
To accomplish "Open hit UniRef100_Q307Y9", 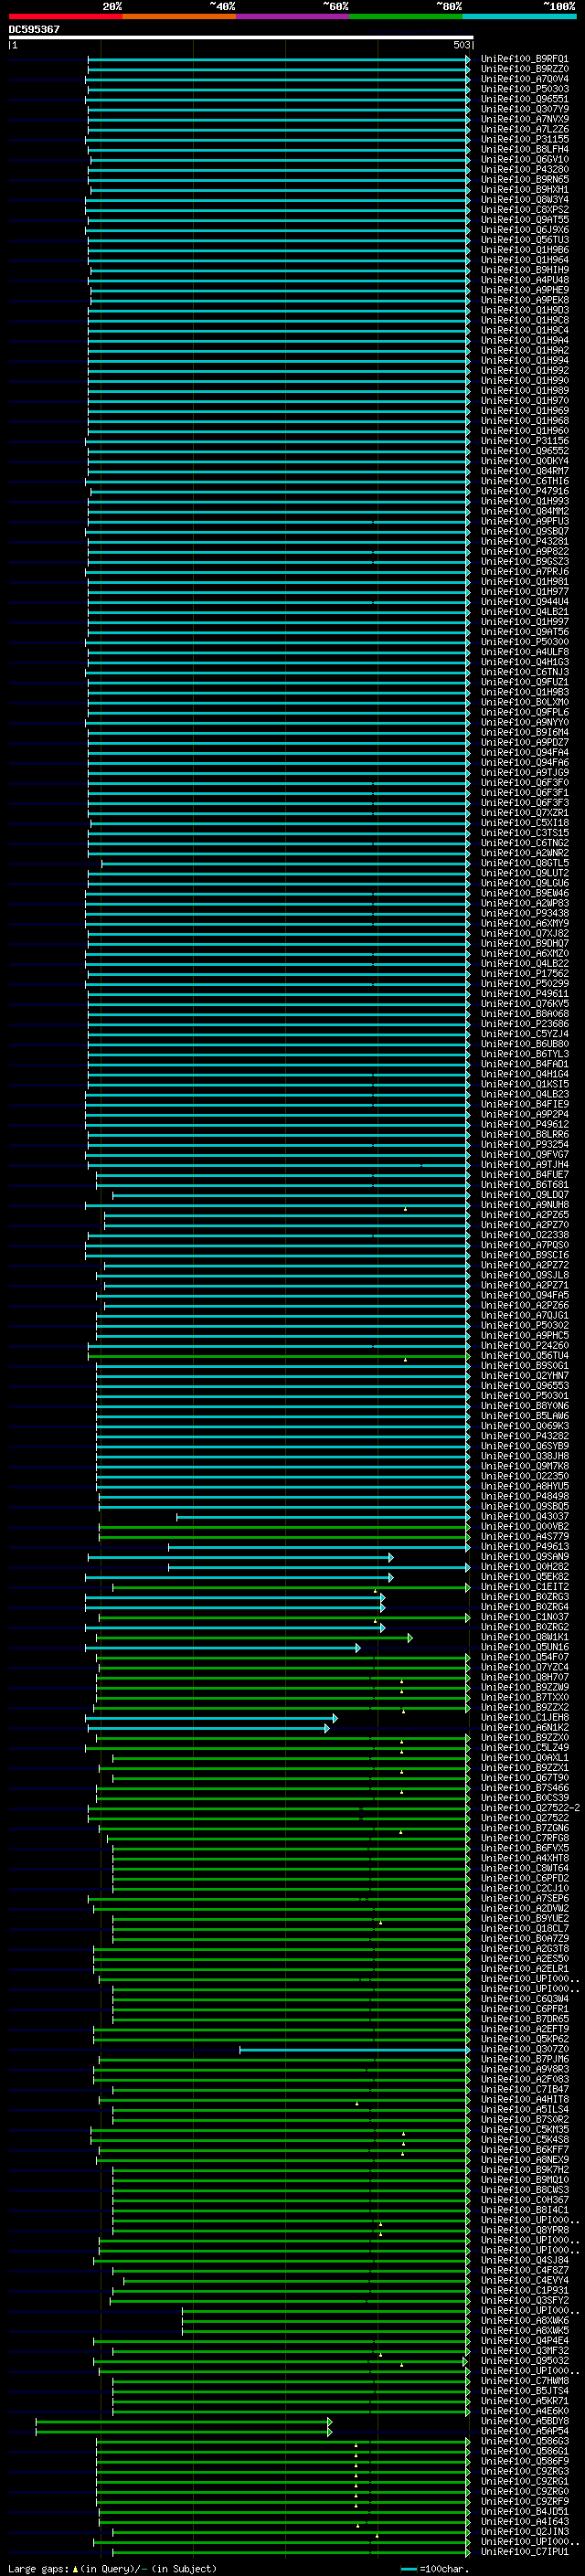I will 524,109.
